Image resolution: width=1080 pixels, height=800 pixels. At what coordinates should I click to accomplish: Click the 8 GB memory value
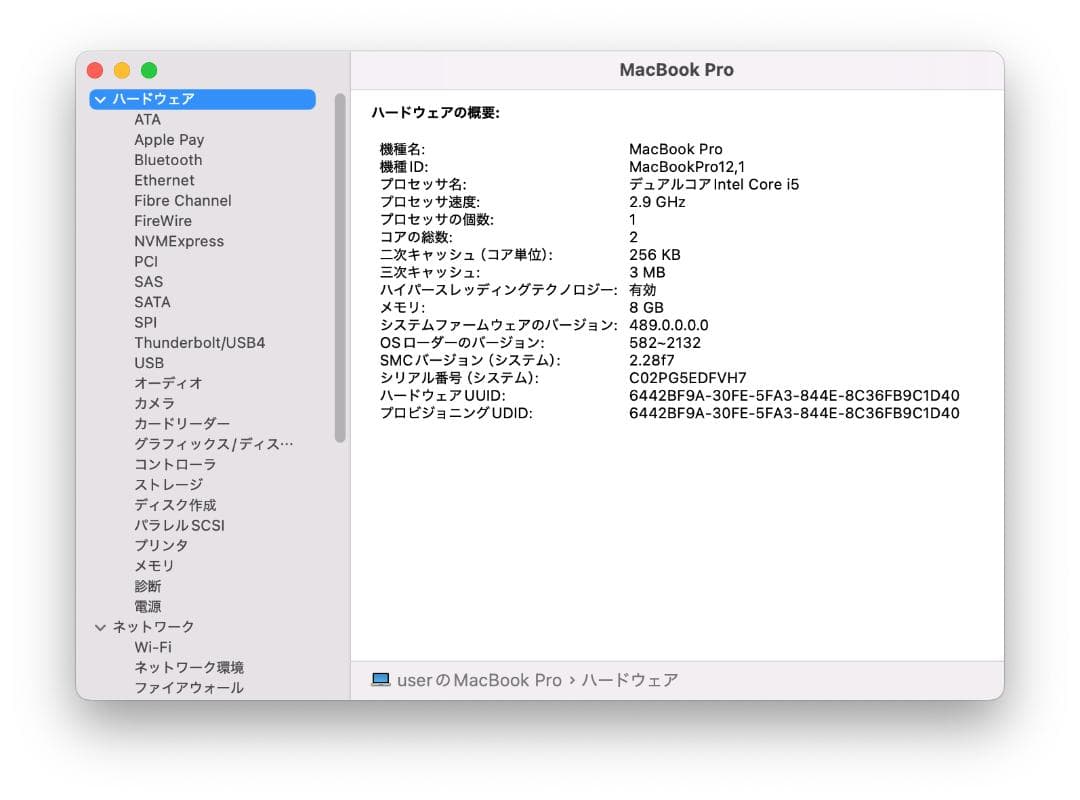646,308
